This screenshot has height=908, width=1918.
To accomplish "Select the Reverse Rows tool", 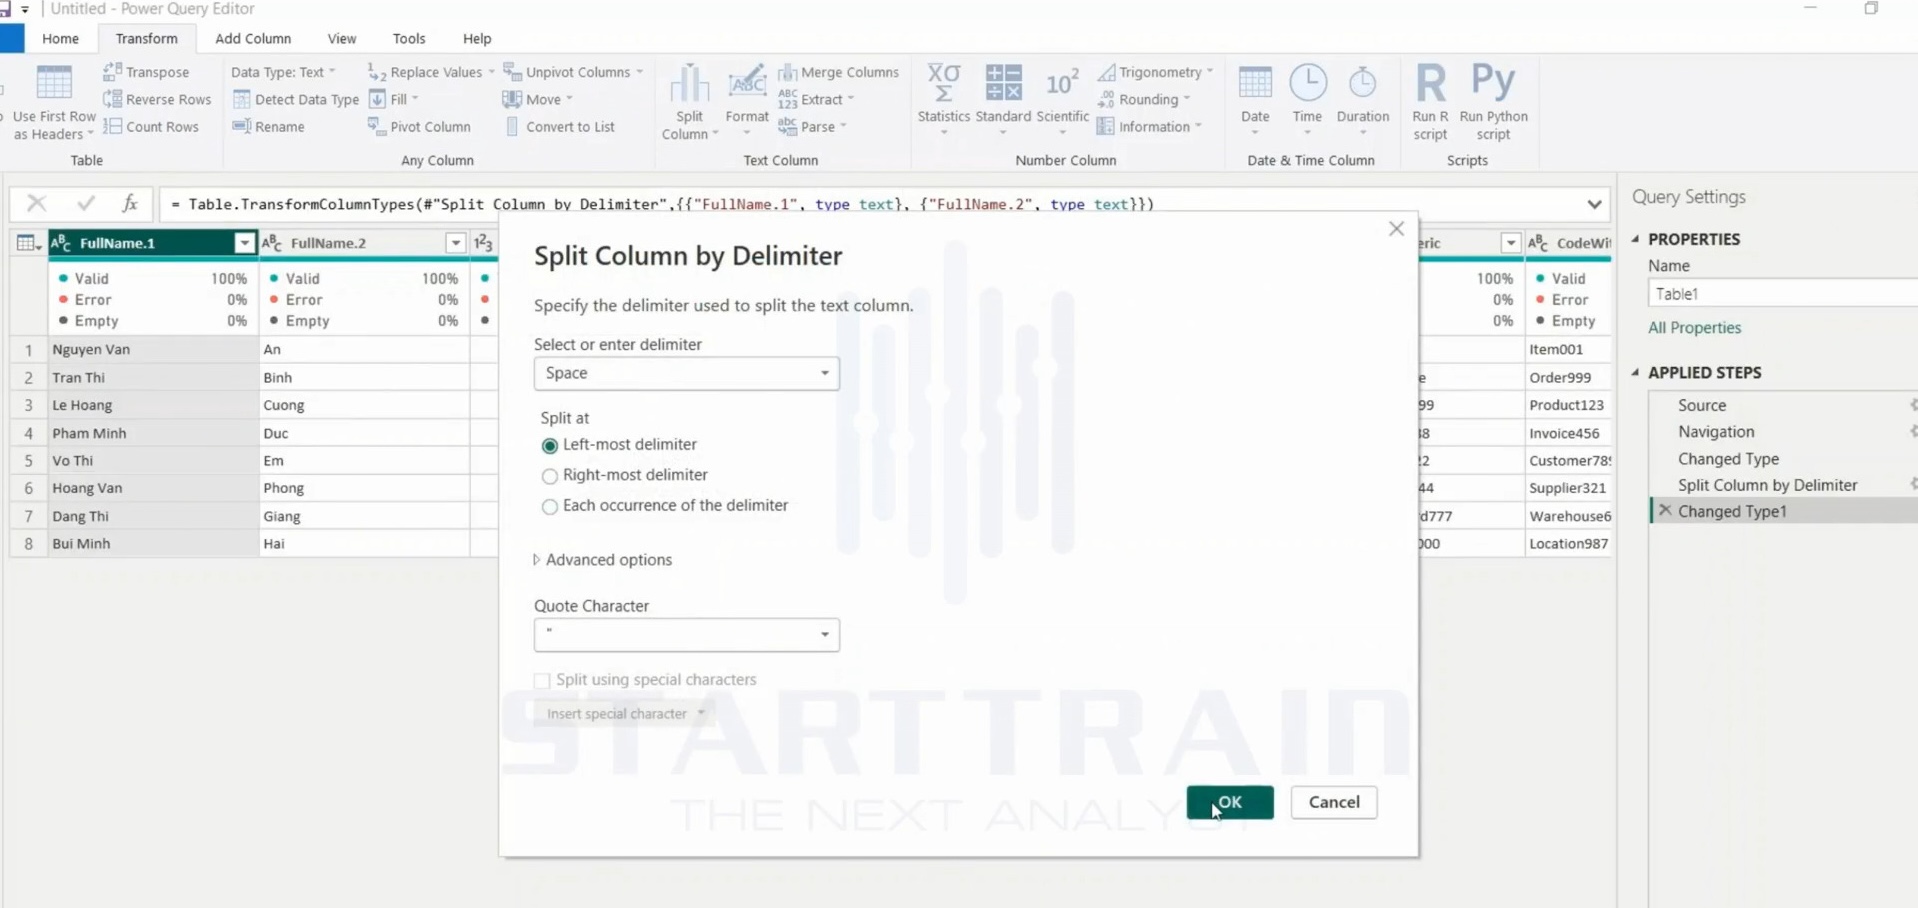I will click(157, 99).
